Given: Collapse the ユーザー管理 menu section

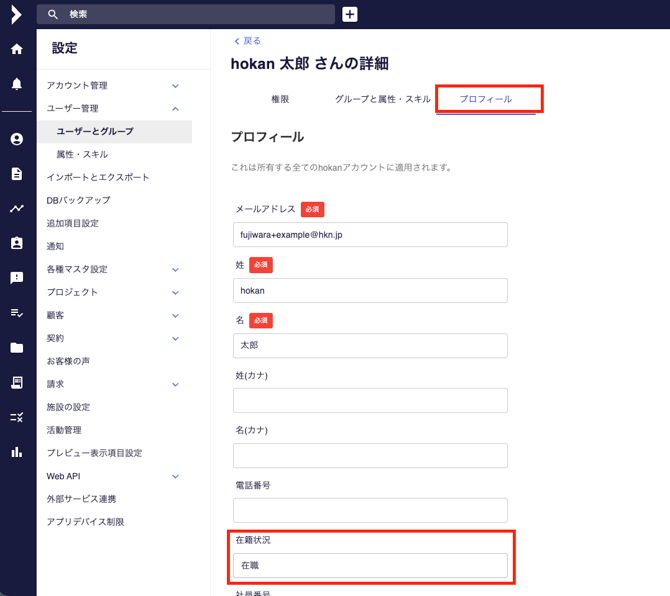Looking at the screenshot, I should tap(176, 109).
